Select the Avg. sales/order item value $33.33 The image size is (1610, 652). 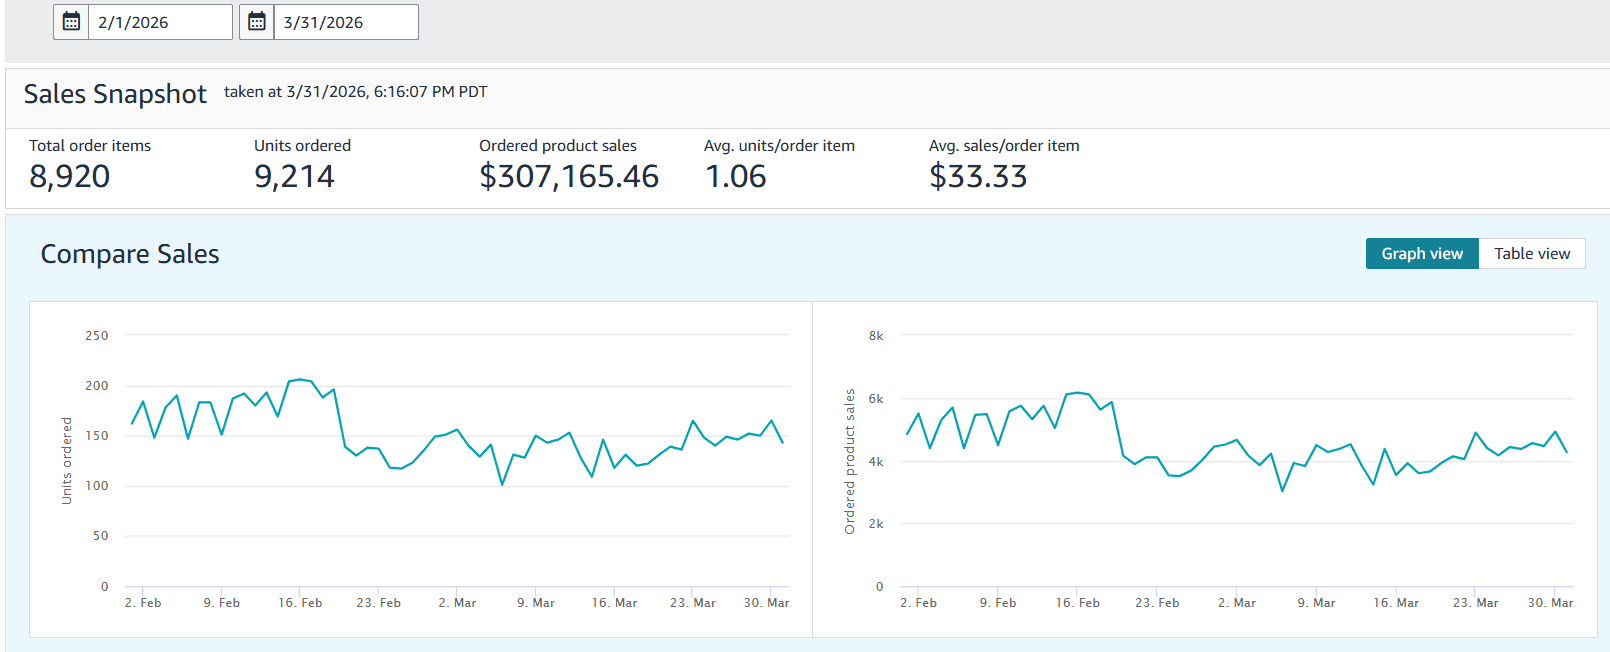977,177
